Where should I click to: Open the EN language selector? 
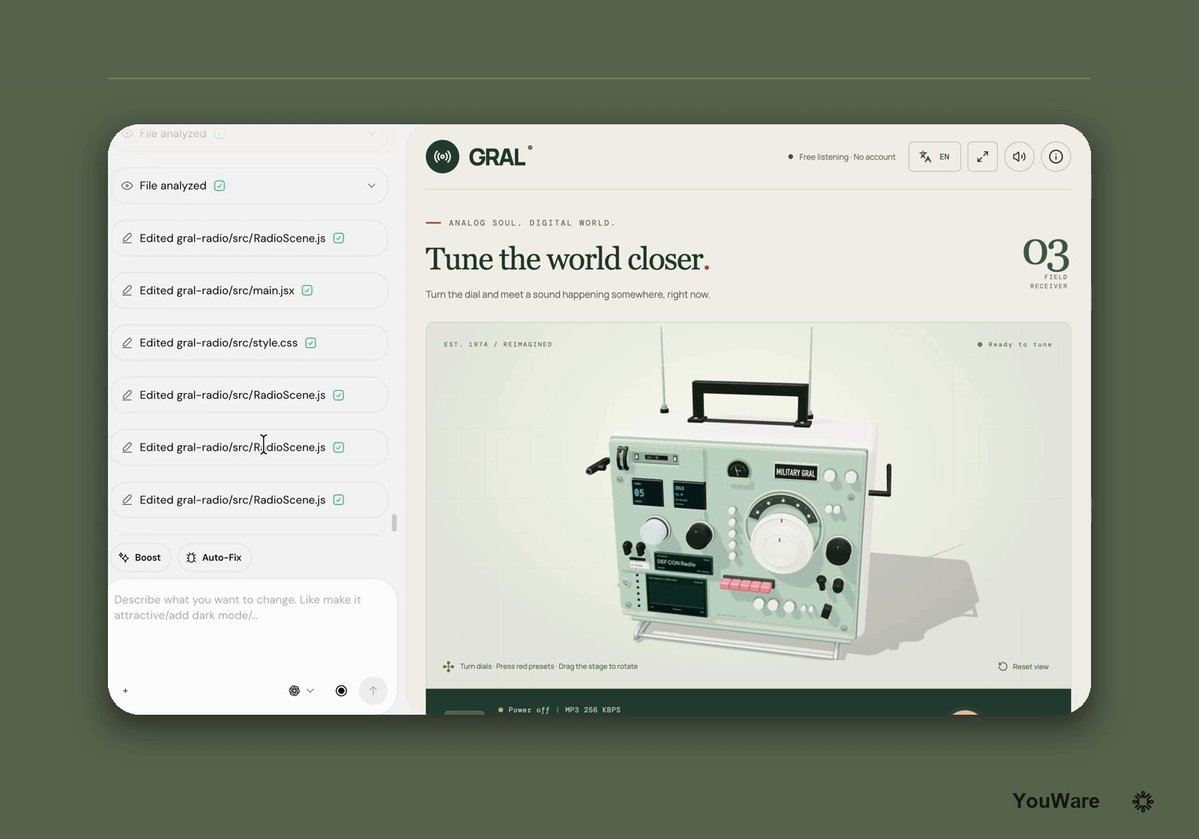(934, 157)
